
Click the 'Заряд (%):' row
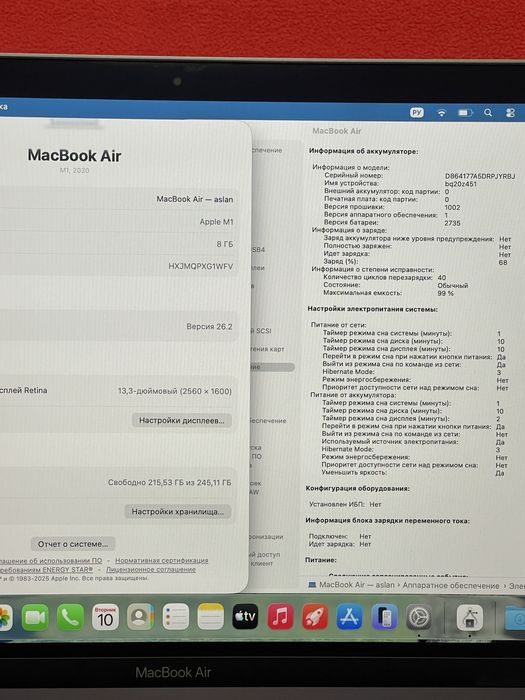415,262
